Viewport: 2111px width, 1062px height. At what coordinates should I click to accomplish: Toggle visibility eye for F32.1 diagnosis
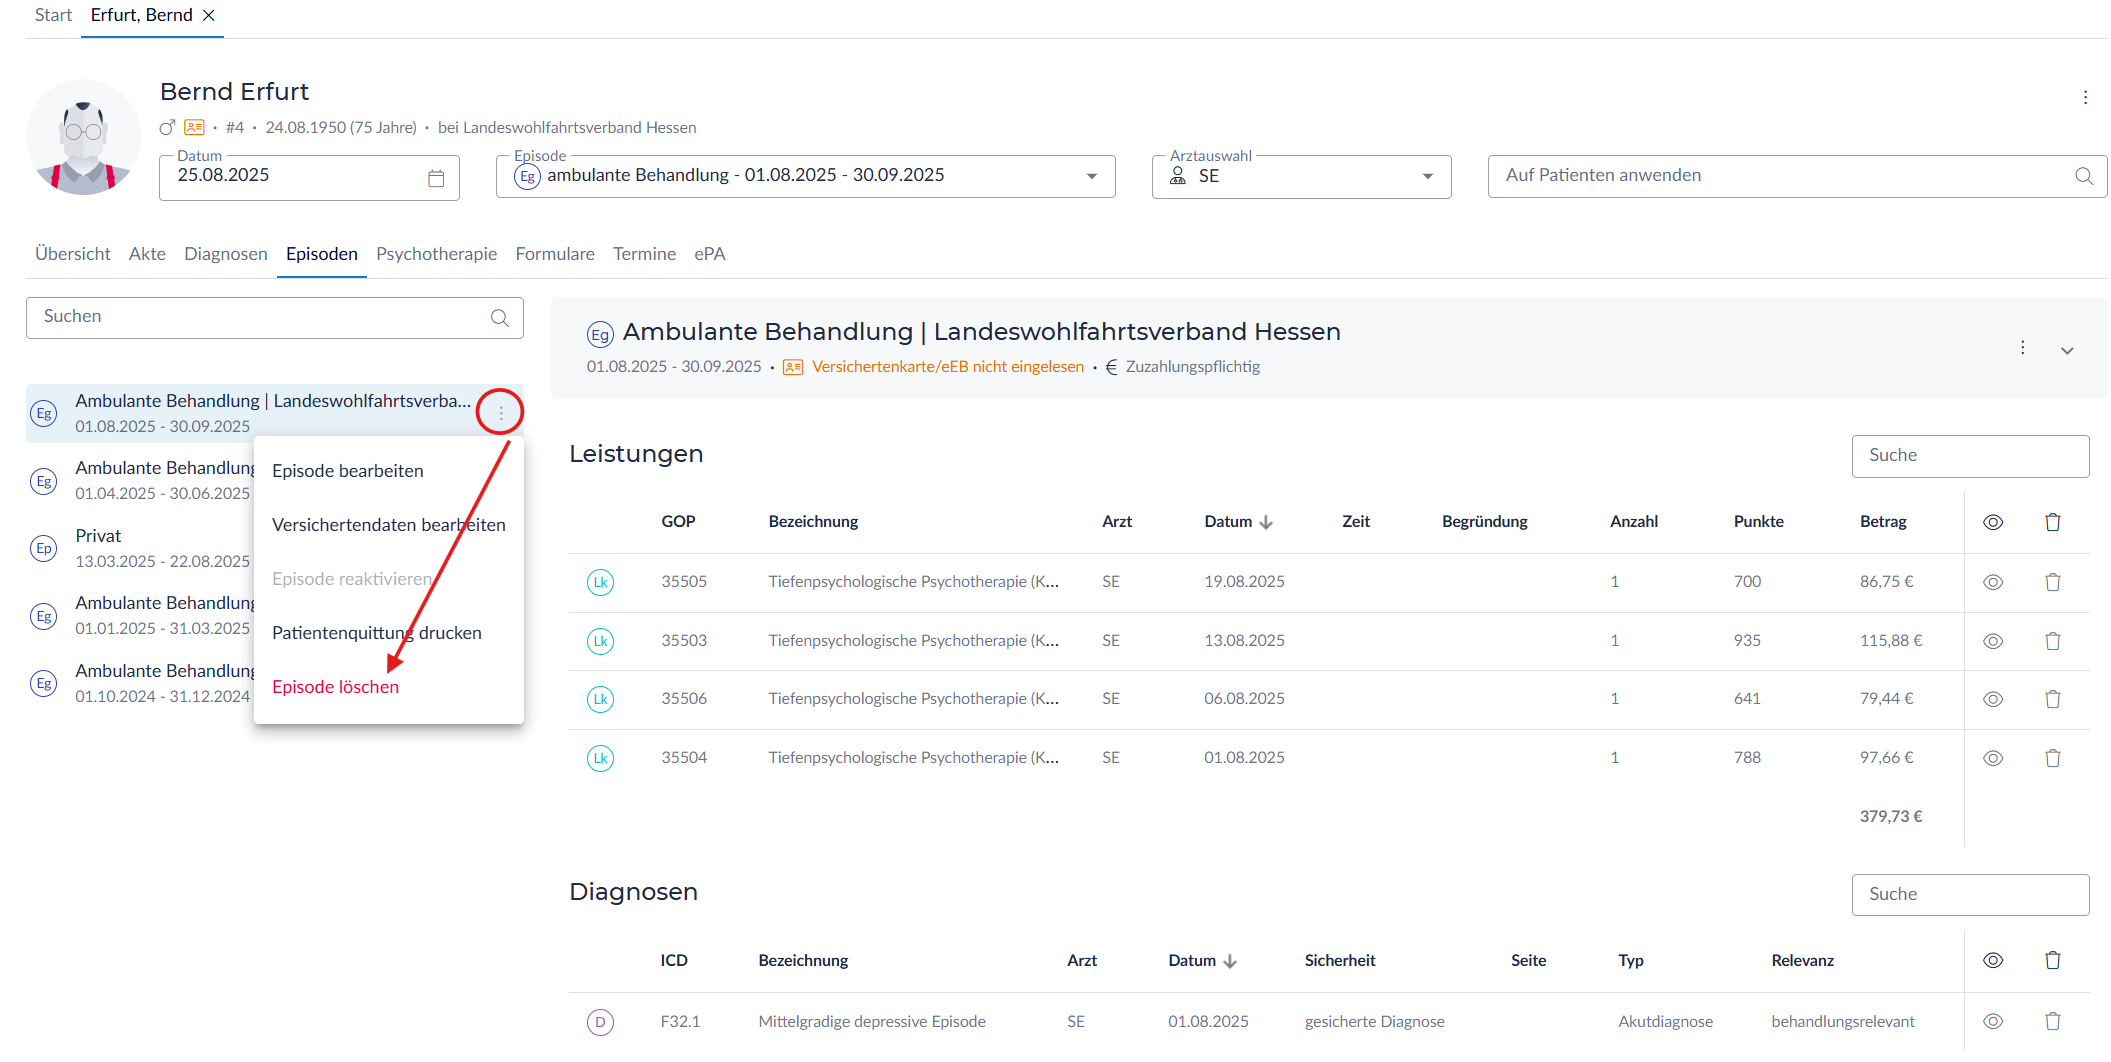pyautogui.click(x=1992, y=1021)
